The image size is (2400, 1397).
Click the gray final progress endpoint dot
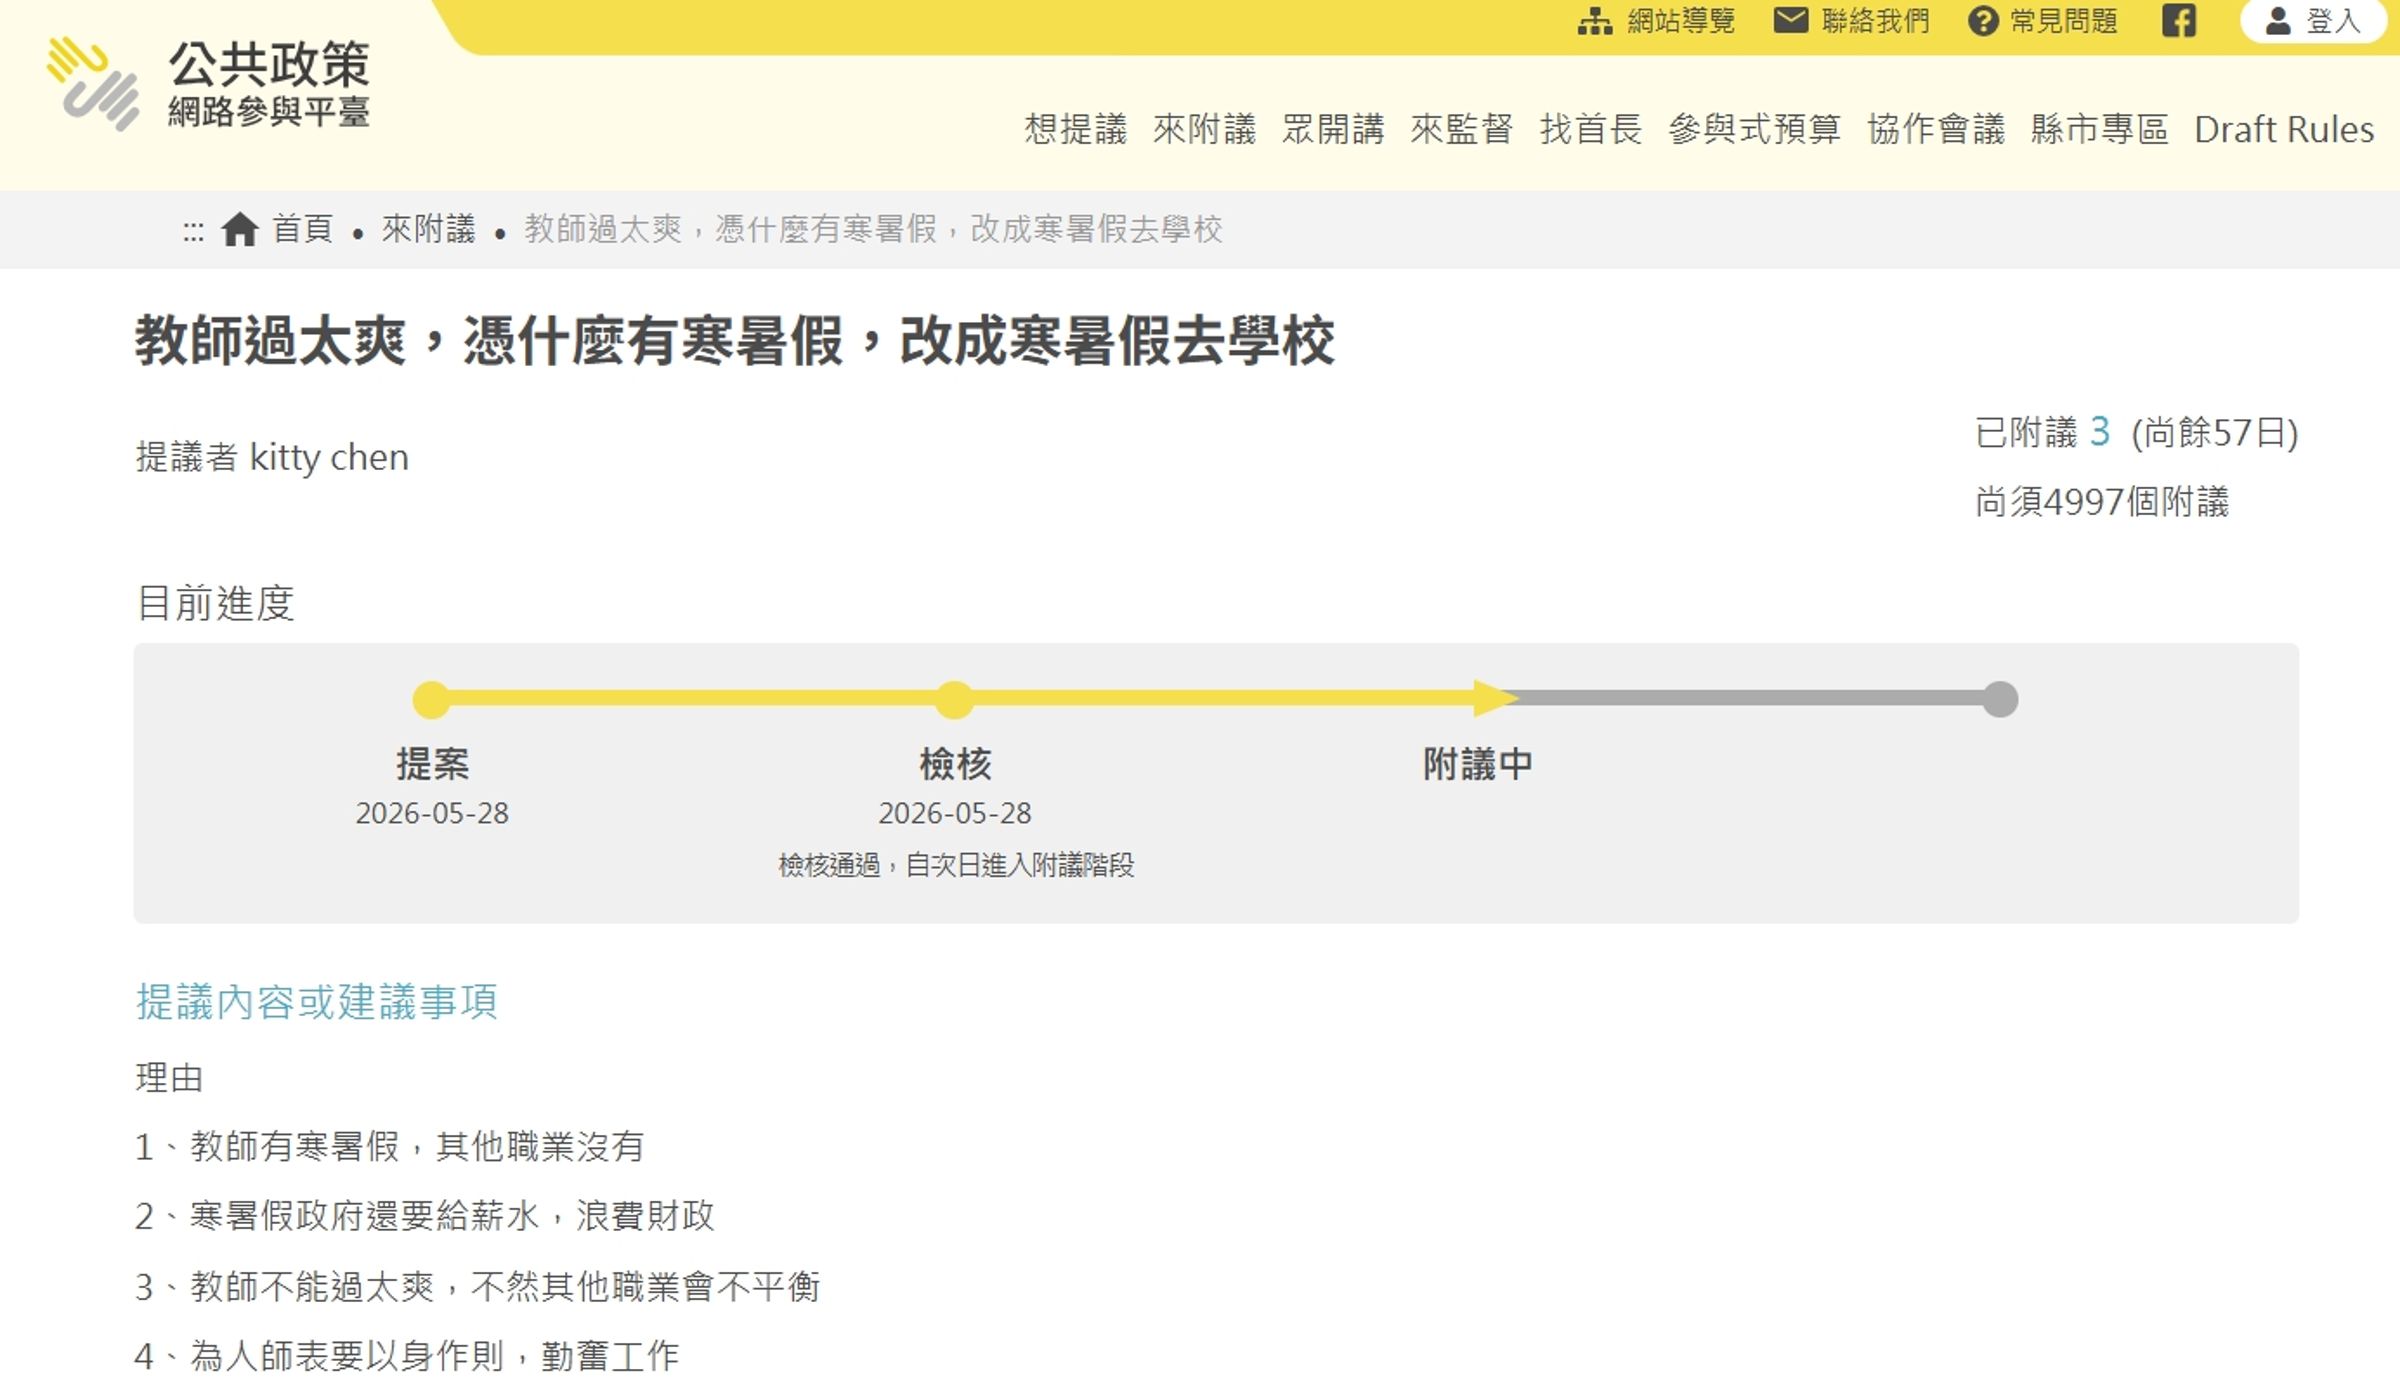click(x=2000, y=699)
